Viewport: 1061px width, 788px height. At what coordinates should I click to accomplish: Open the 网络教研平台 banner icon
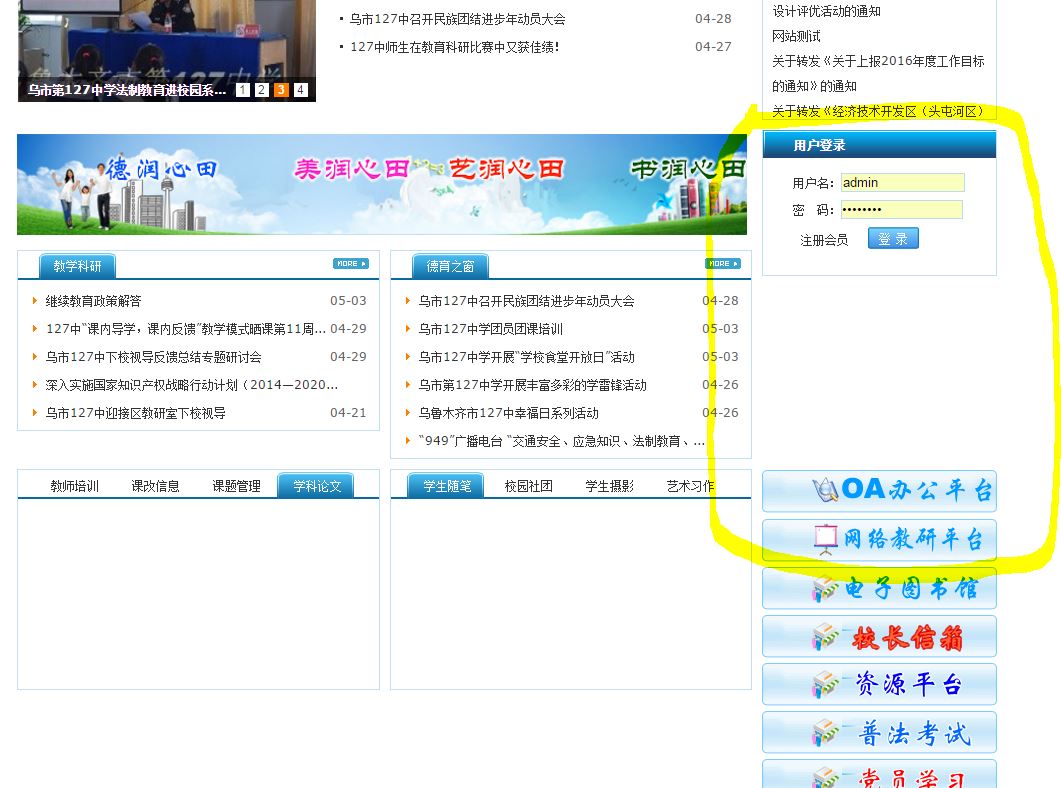click(879, 540)
